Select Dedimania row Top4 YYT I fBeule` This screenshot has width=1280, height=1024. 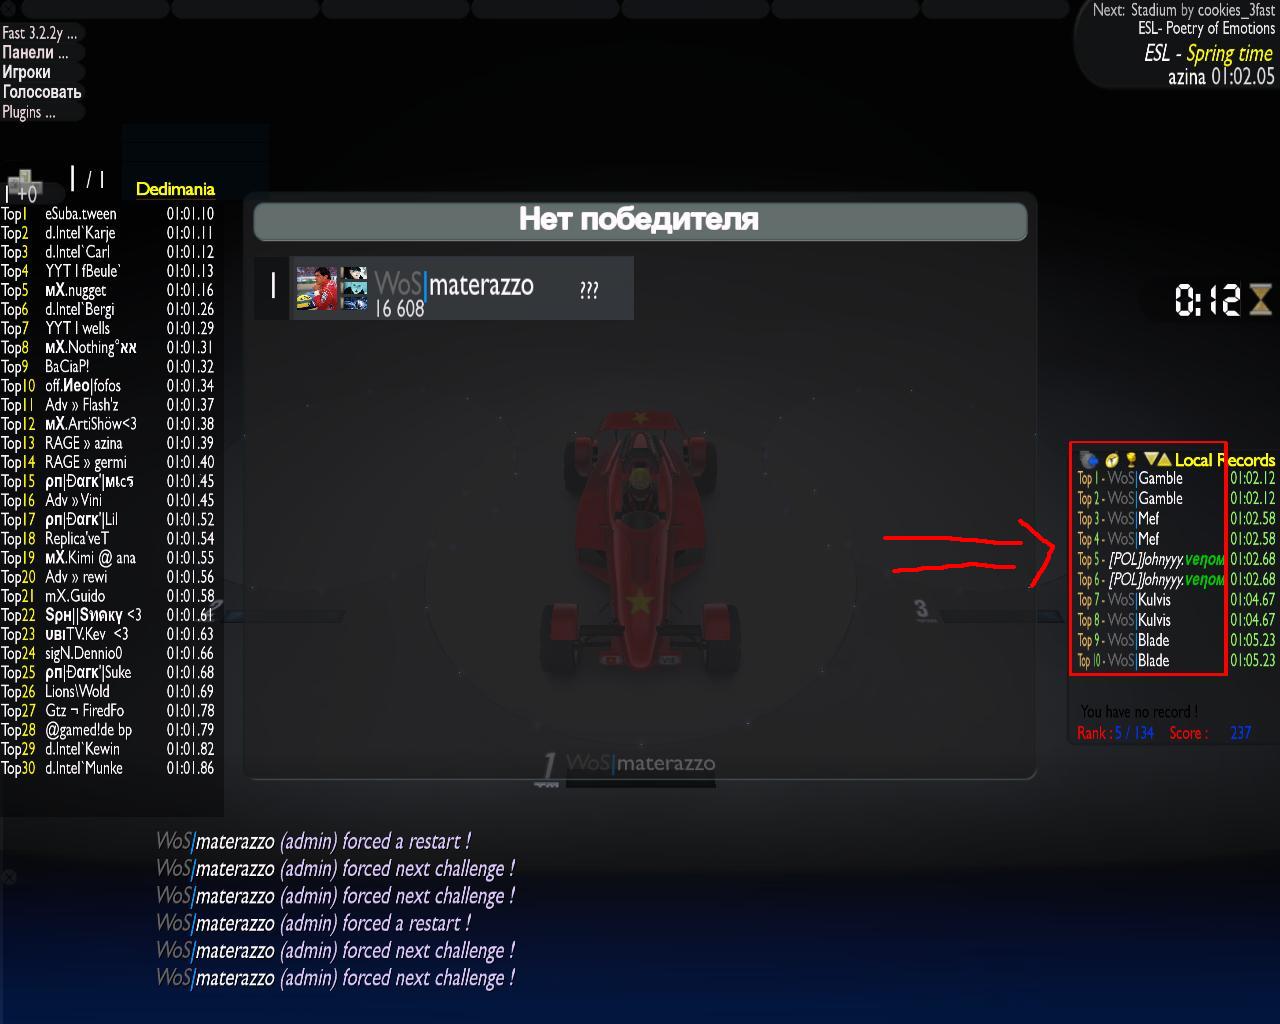click(108, 271)
